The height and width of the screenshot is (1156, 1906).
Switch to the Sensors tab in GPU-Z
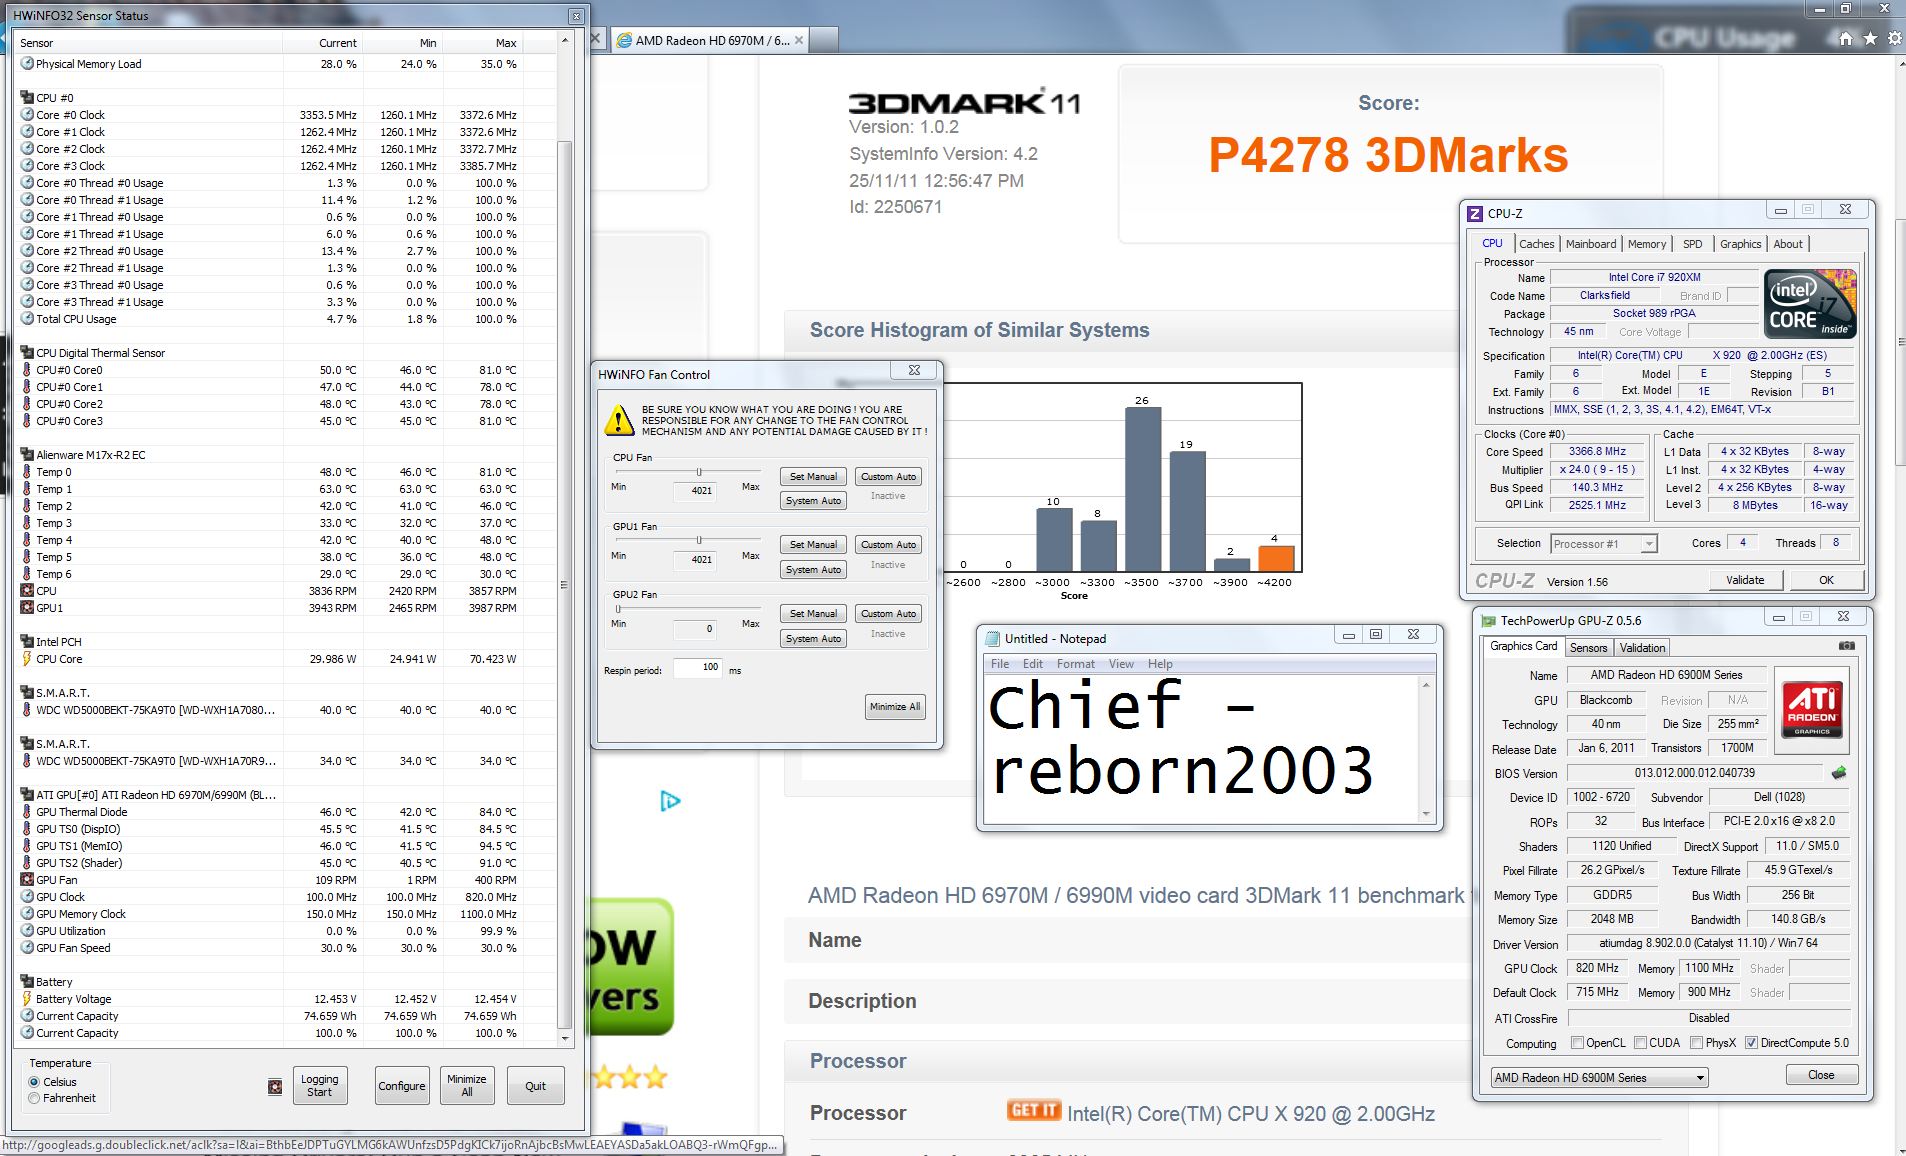click(x=1588, y=648)
